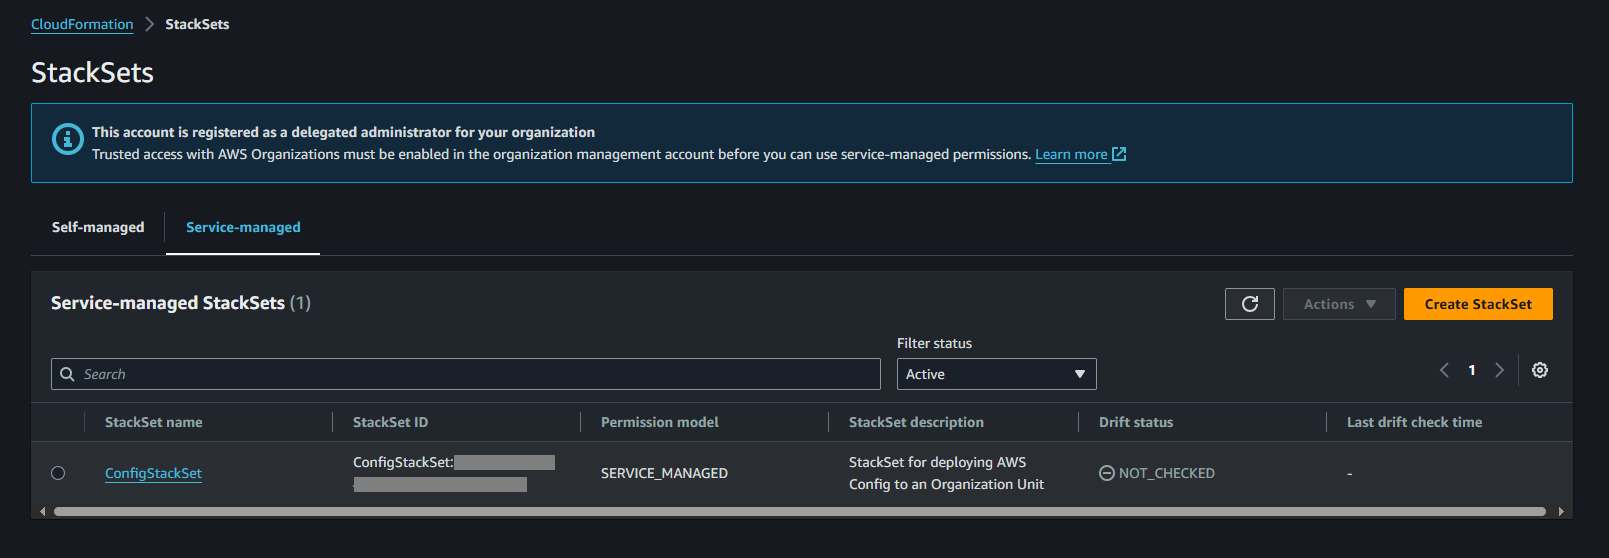Go to previous page arrow

pyautogui.click(x=1444, y=370)
